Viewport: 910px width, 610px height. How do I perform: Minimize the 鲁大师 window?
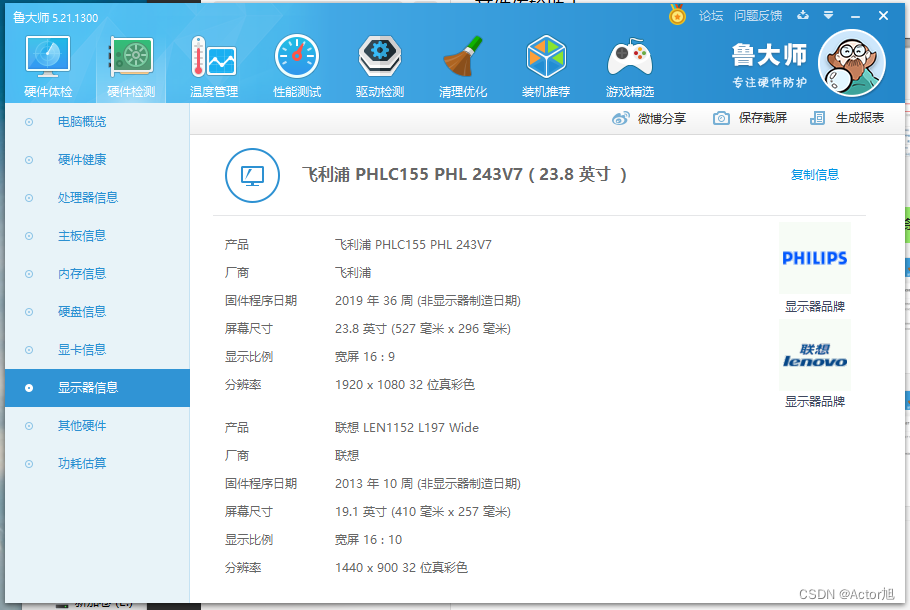tap(855, 16)
